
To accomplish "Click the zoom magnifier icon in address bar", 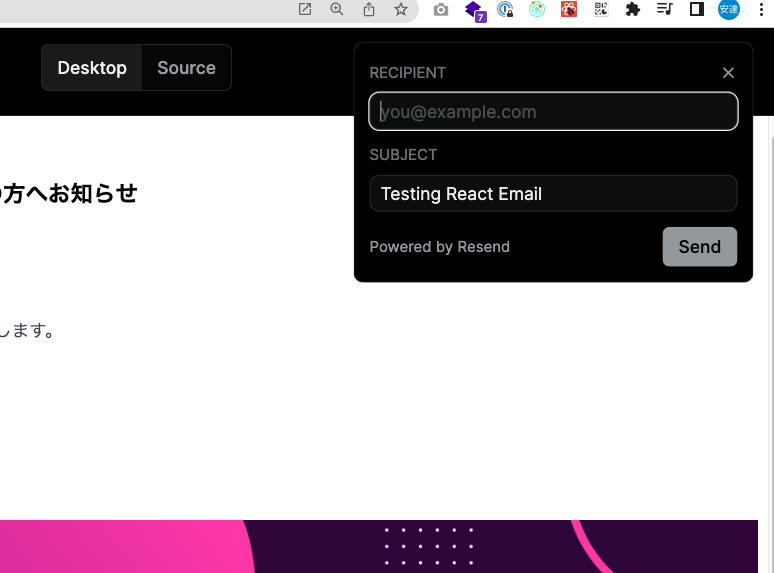I will click(337, 9).
